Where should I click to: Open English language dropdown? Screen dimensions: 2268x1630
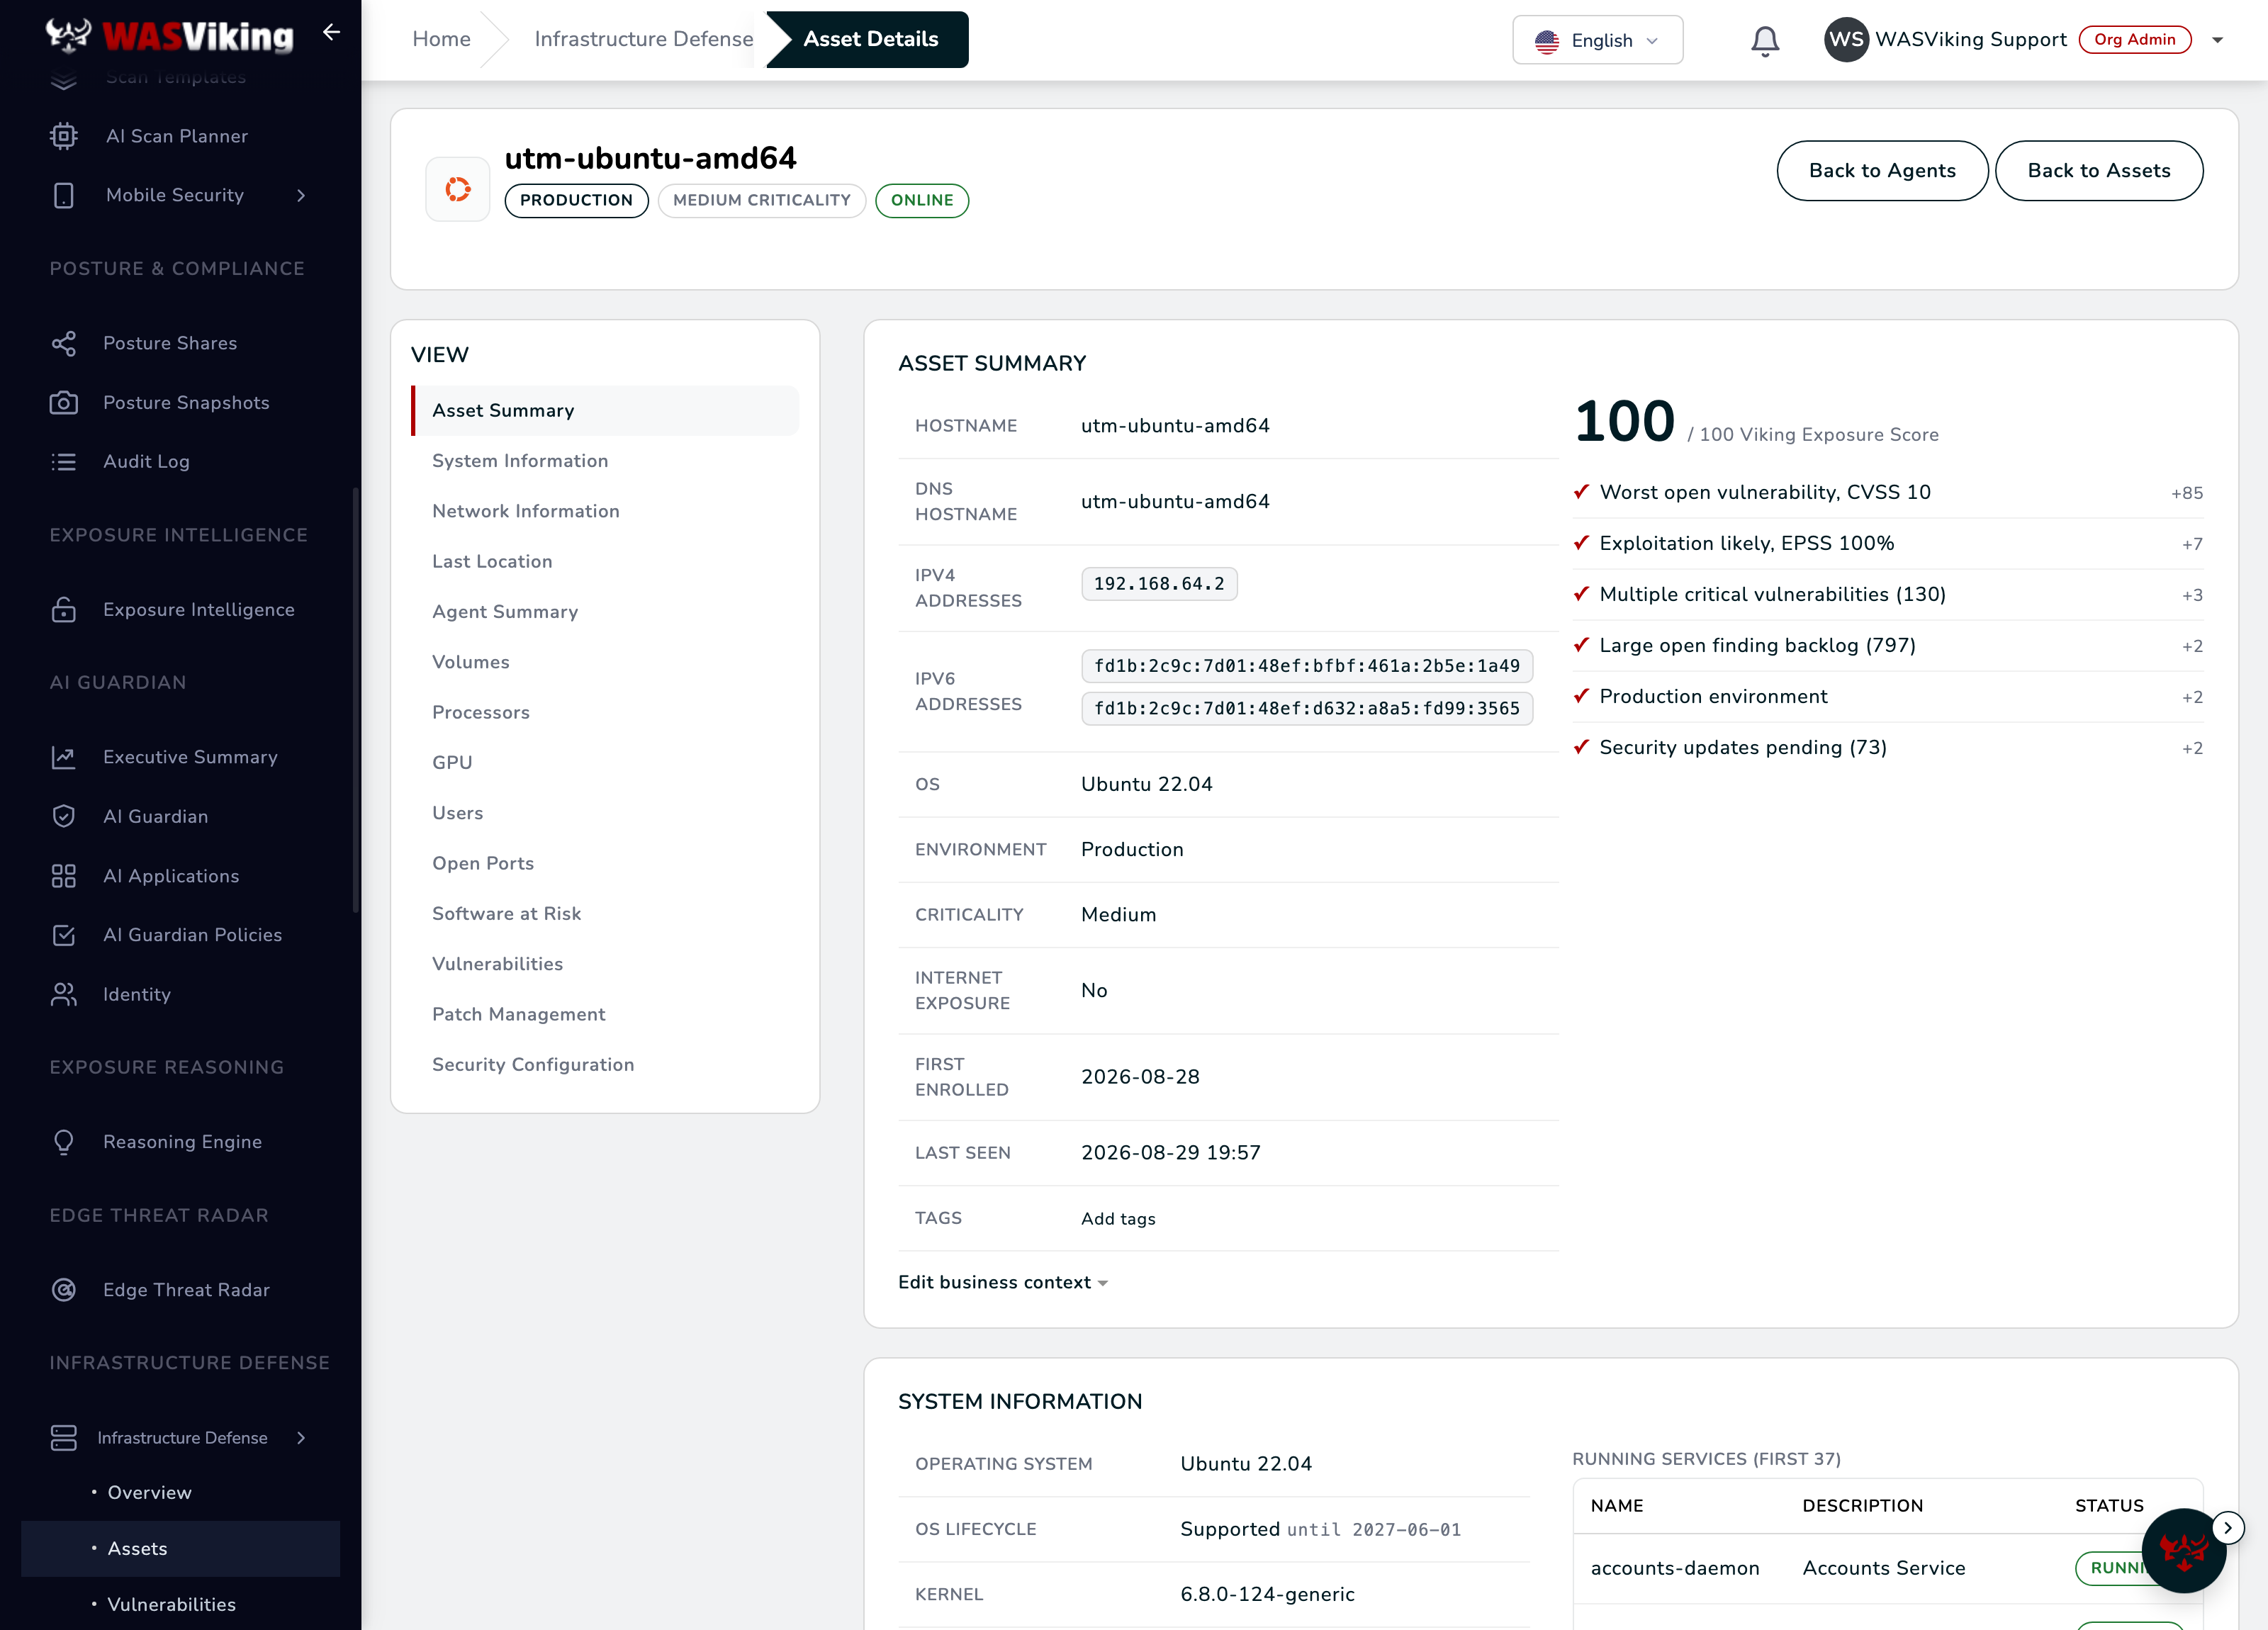tap(1597, 40)
